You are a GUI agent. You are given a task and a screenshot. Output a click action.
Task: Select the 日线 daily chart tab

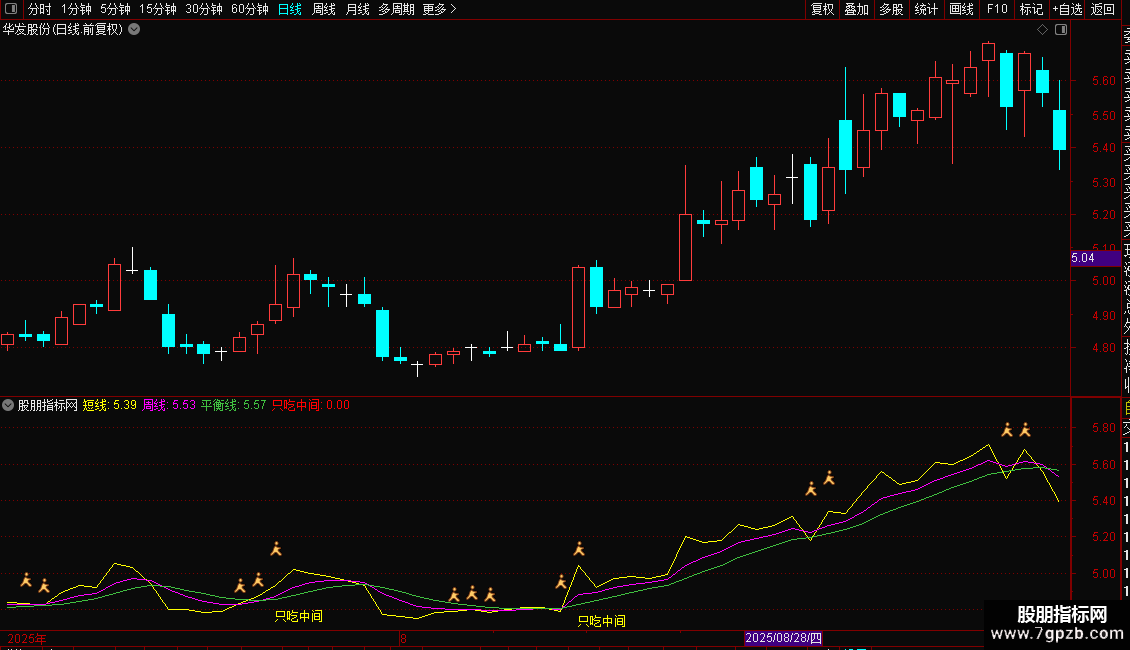(x=290, y=9)
